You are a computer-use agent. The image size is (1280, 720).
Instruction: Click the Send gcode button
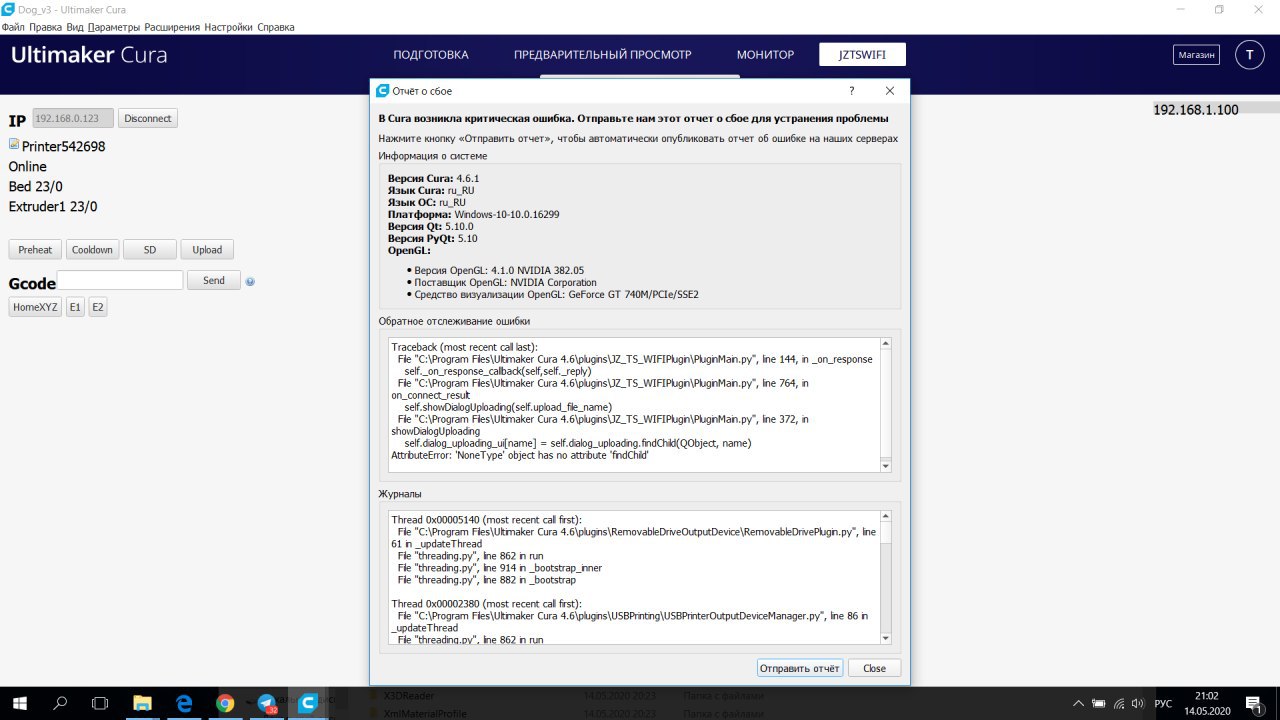(214, 281)
